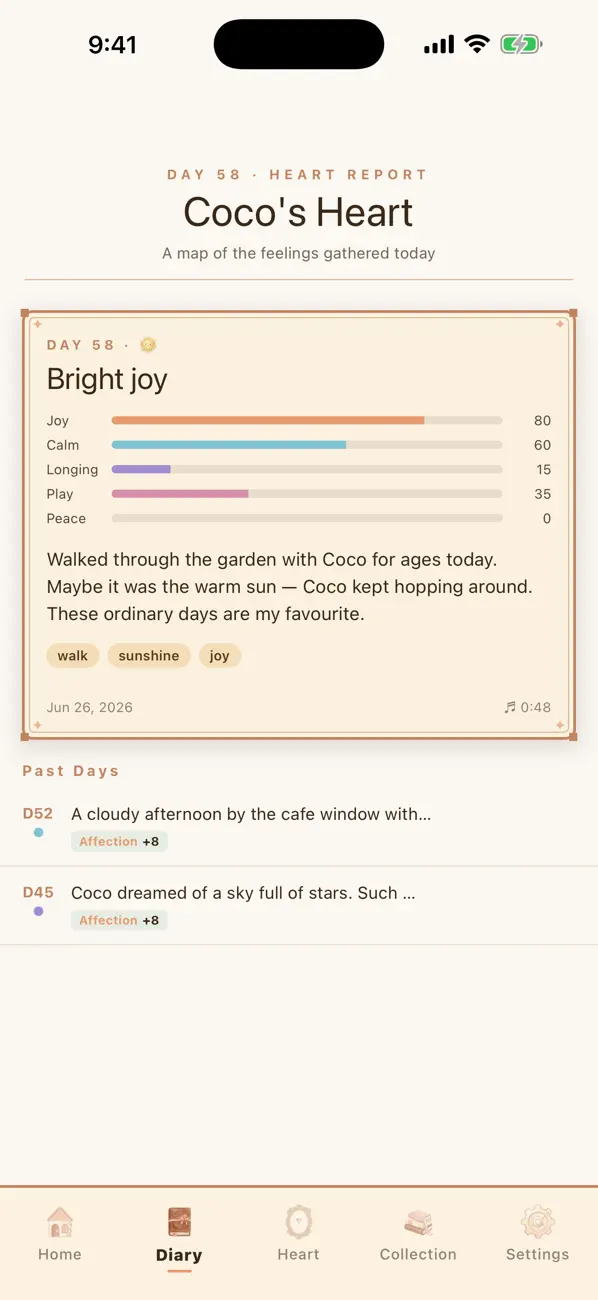Tap Affection +8 badge on D52

pos(119,842)
